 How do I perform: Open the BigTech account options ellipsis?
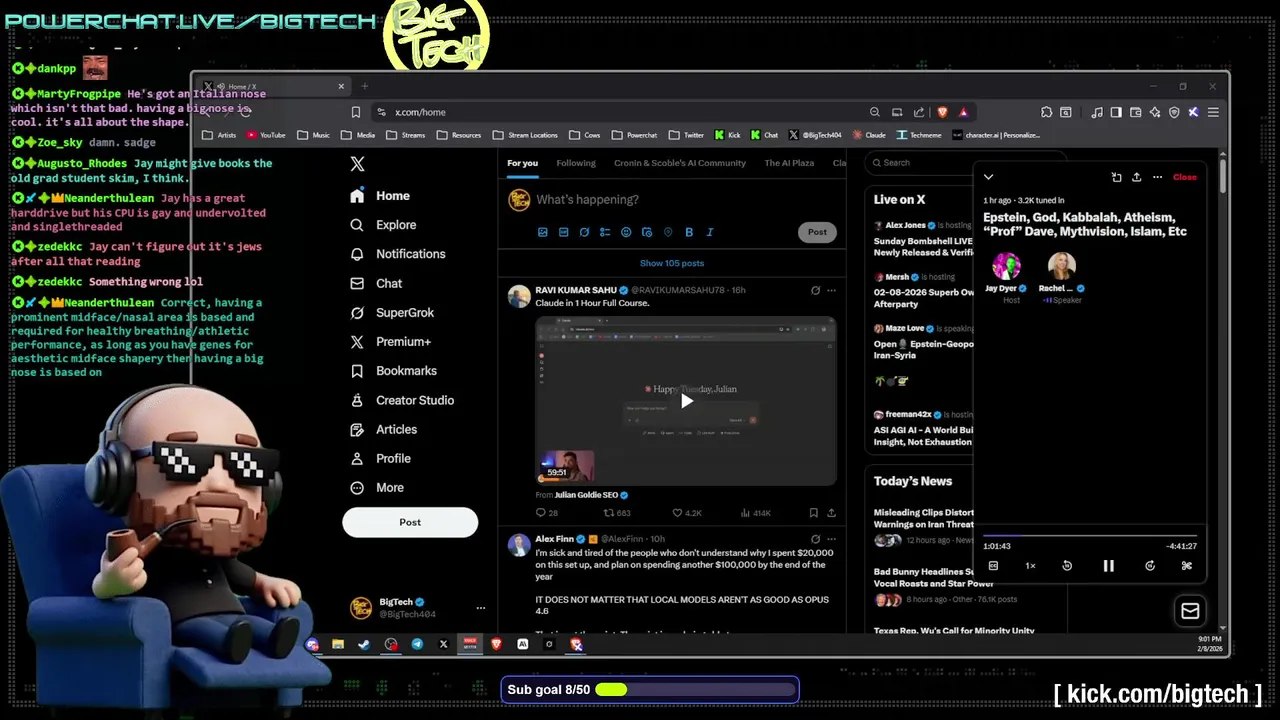480,608
